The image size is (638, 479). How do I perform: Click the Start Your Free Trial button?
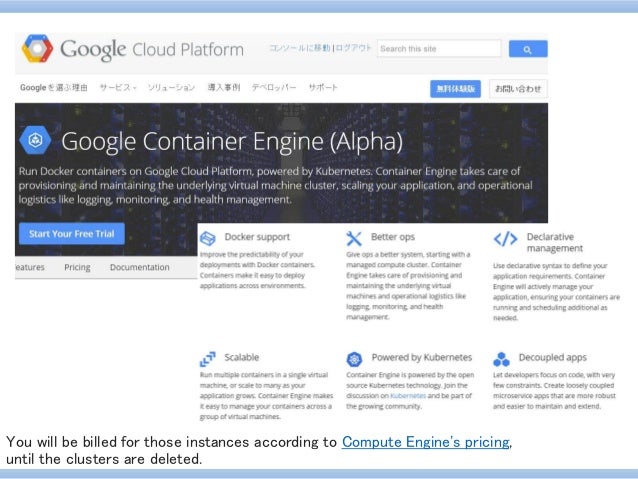[72, 234]
